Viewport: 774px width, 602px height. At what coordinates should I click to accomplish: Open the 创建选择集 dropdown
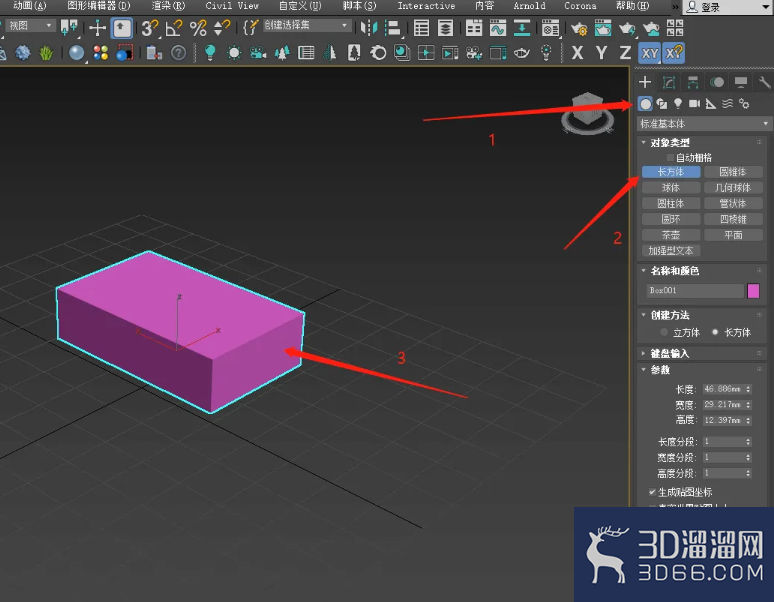point(307,25)
